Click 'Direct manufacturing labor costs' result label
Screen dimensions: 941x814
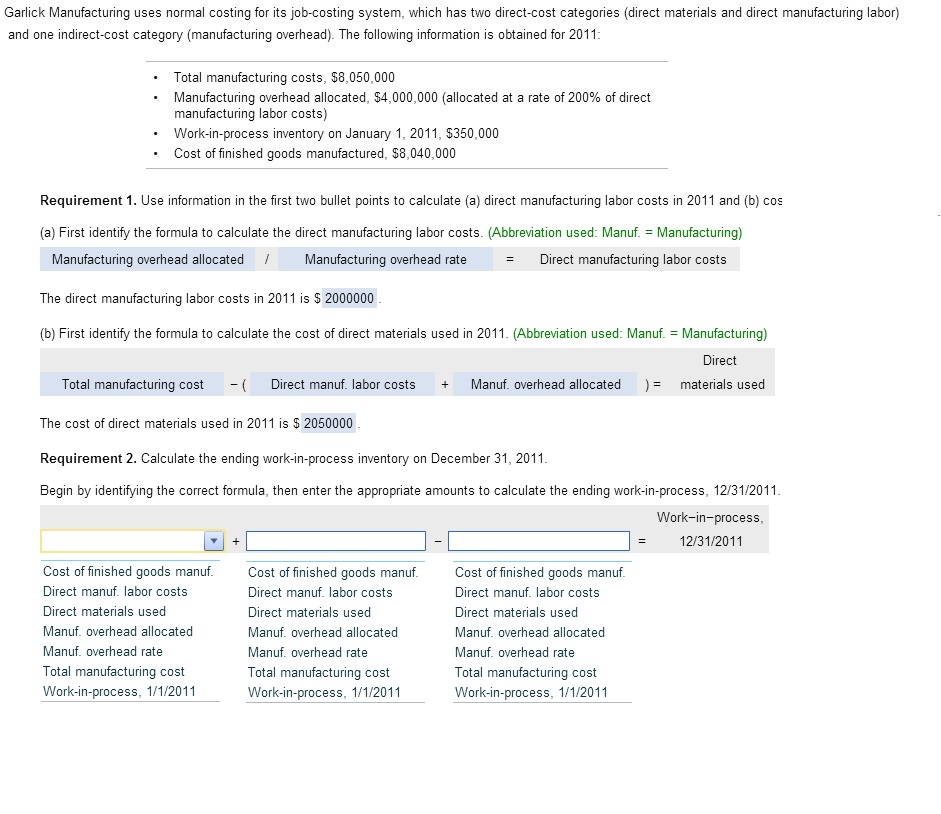(x=633, y=259)
